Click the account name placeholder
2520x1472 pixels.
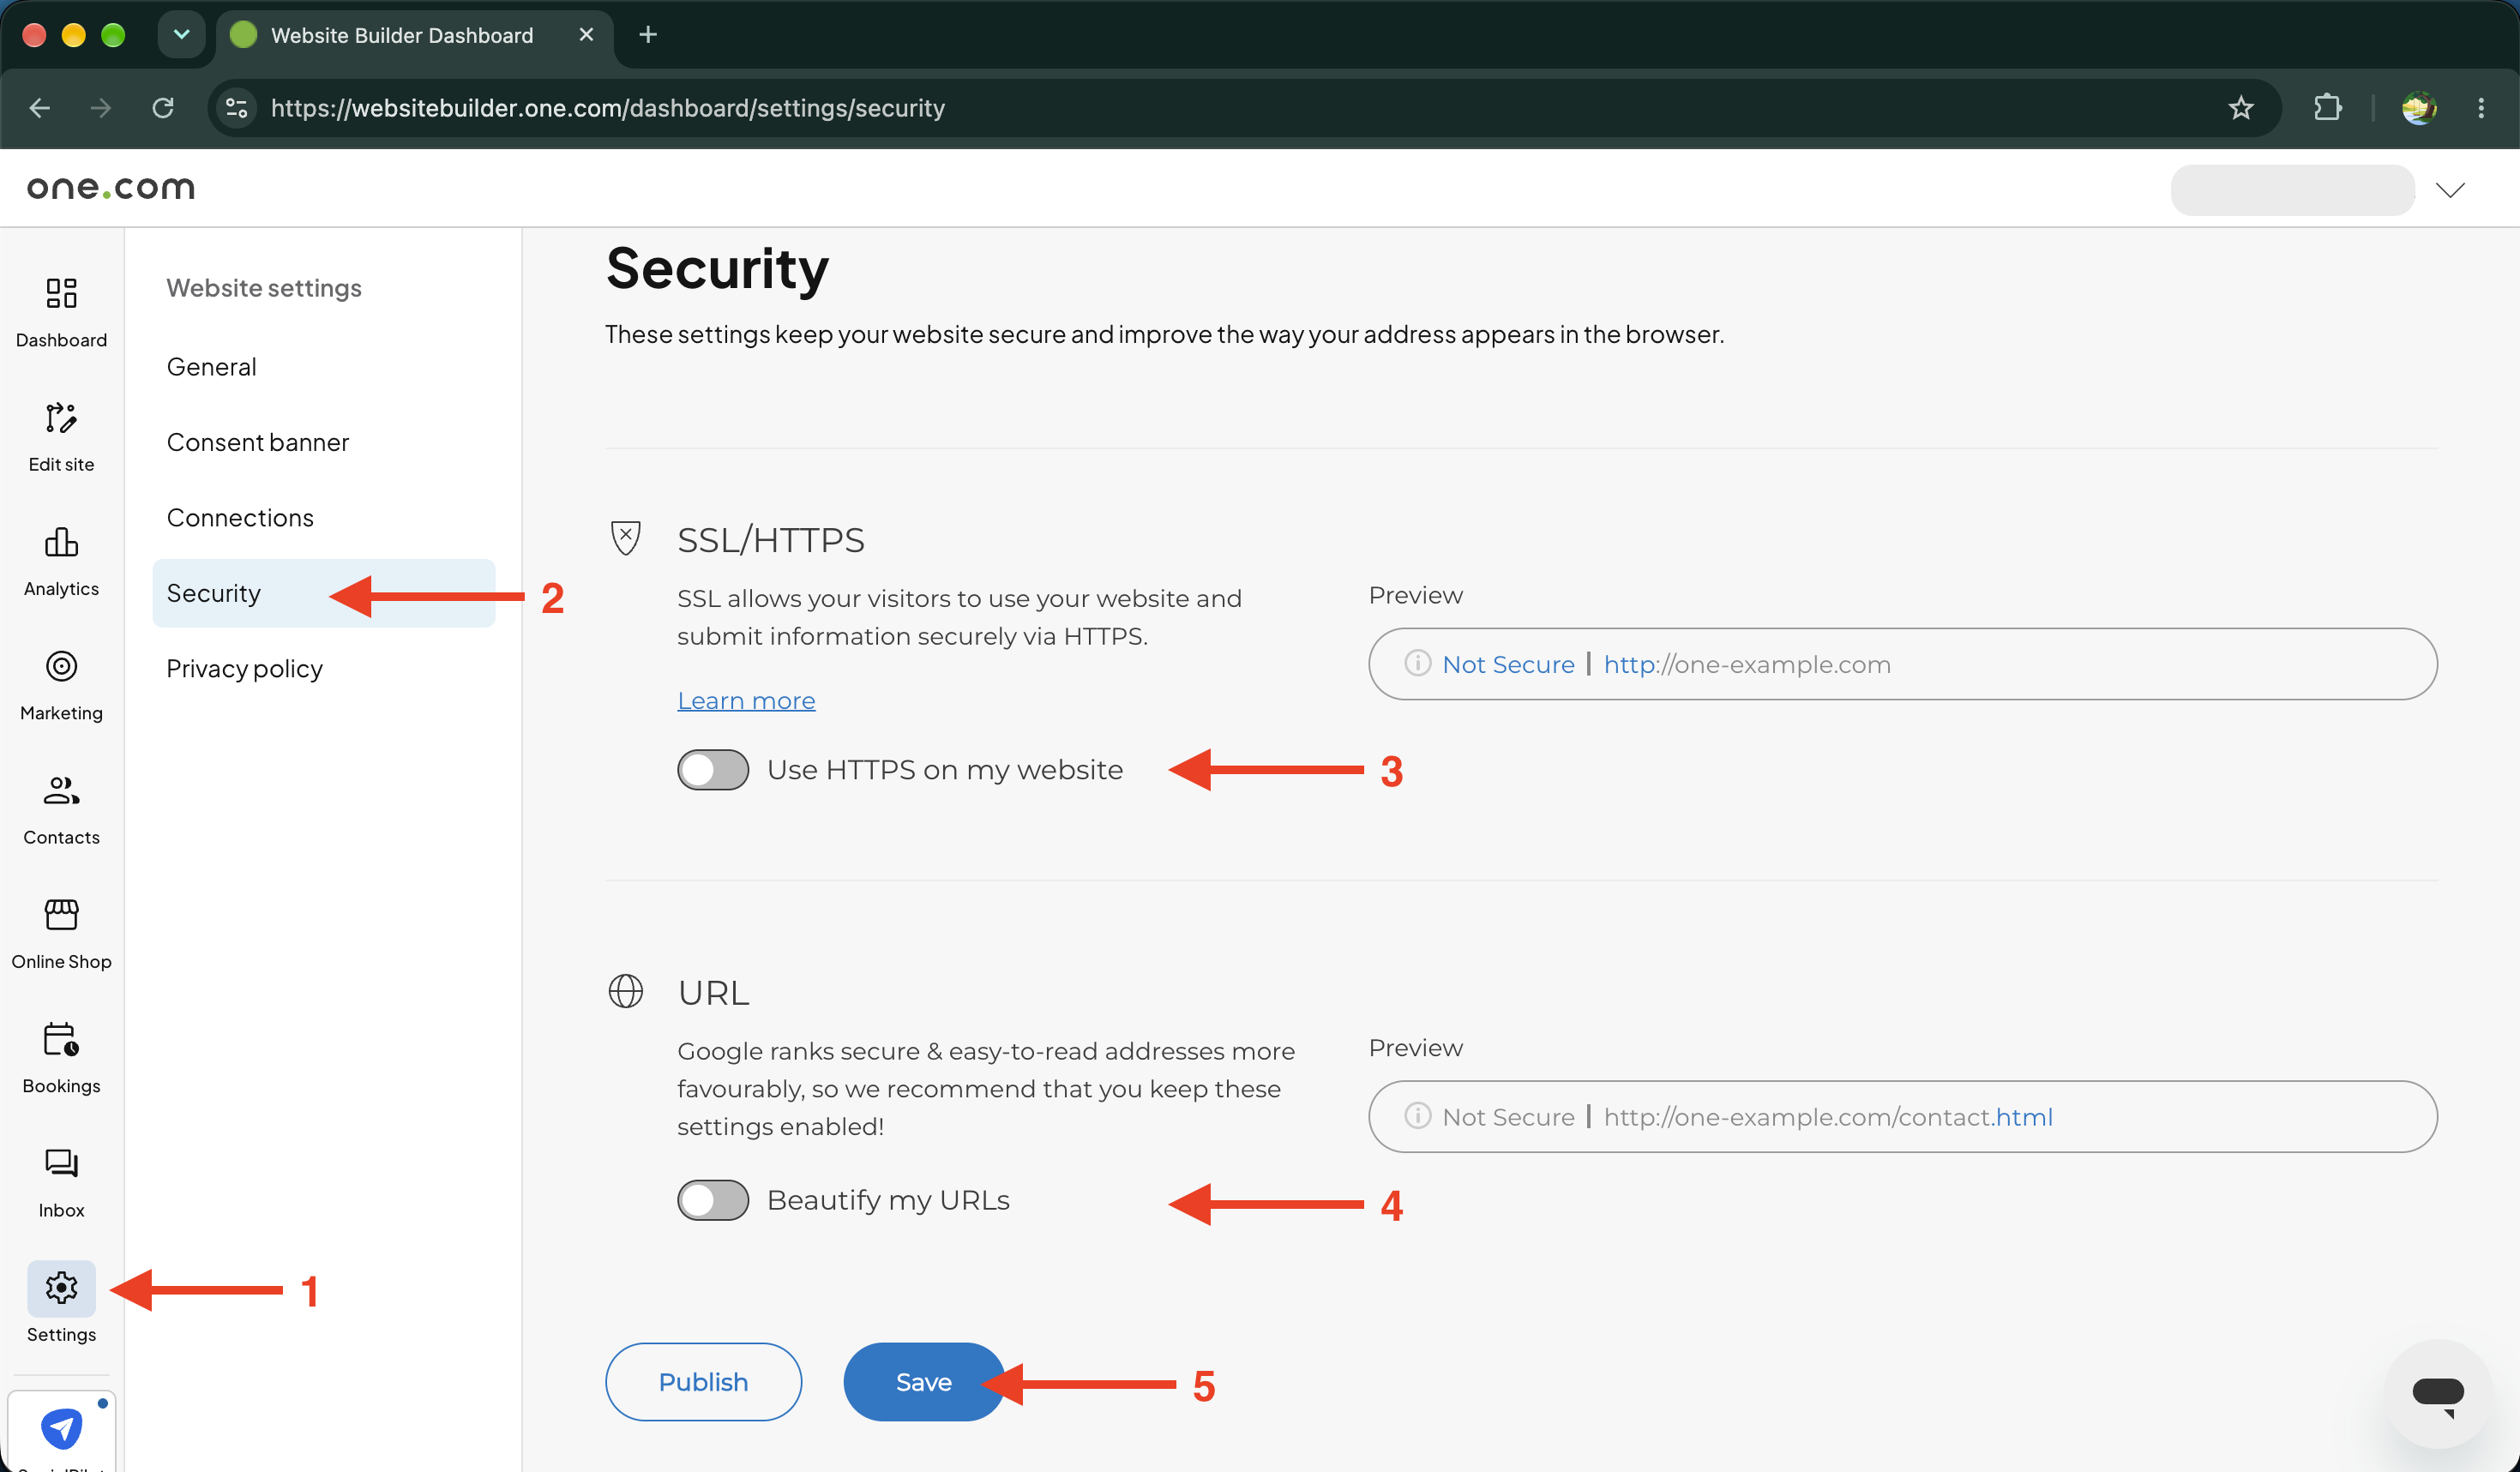click(2292, 190)
